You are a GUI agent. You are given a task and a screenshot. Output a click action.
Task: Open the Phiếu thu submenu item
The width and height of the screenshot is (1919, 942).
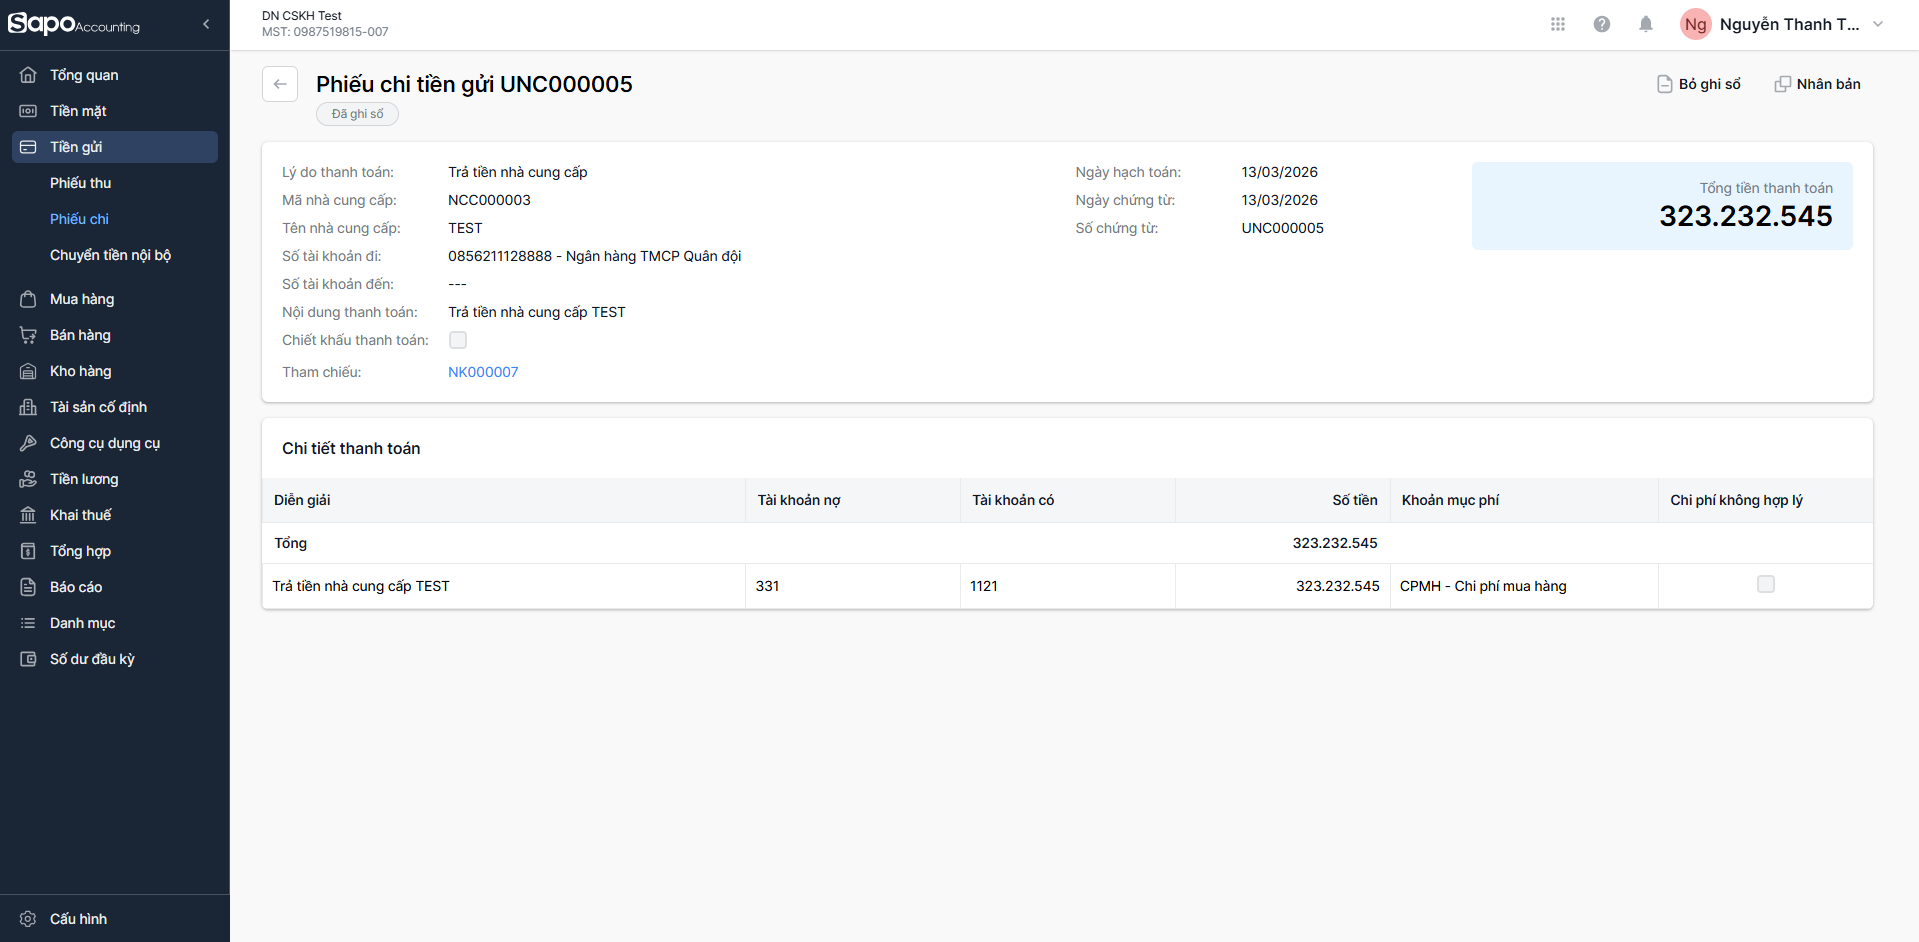[x=80, y=183]
